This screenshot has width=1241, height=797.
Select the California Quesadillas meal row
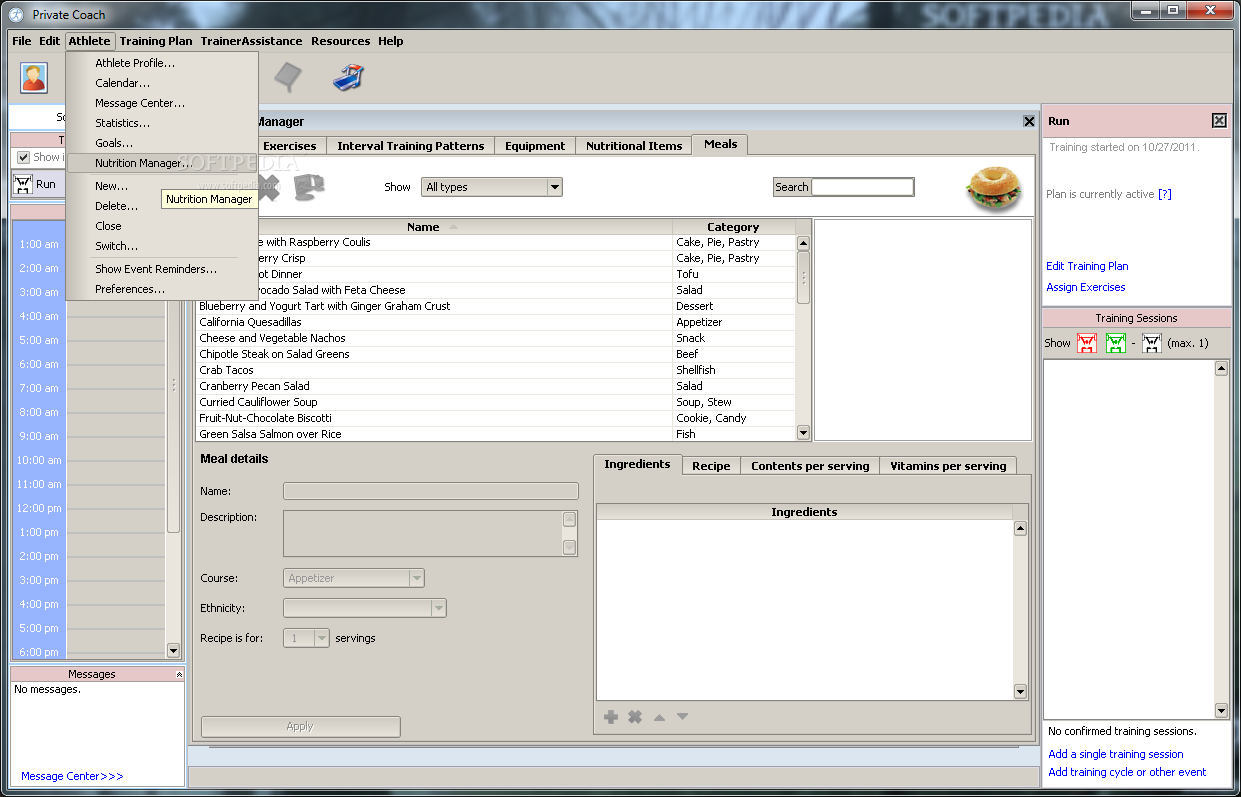click(496, 322)
